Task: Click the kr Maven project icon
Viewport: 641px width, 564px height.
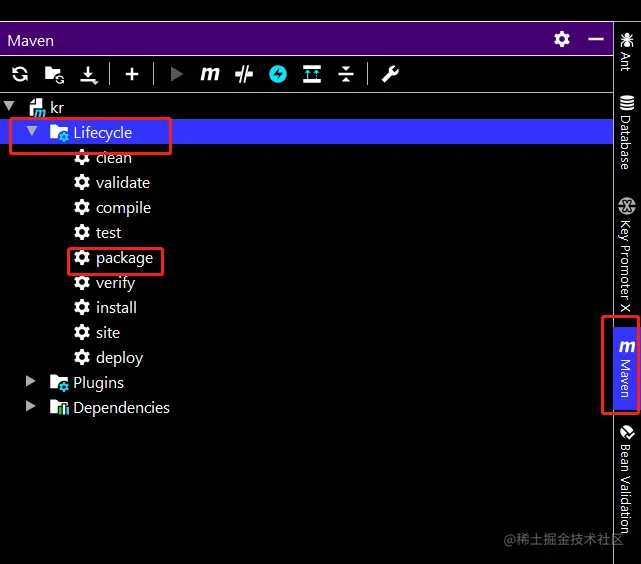Action: (37, 107)
